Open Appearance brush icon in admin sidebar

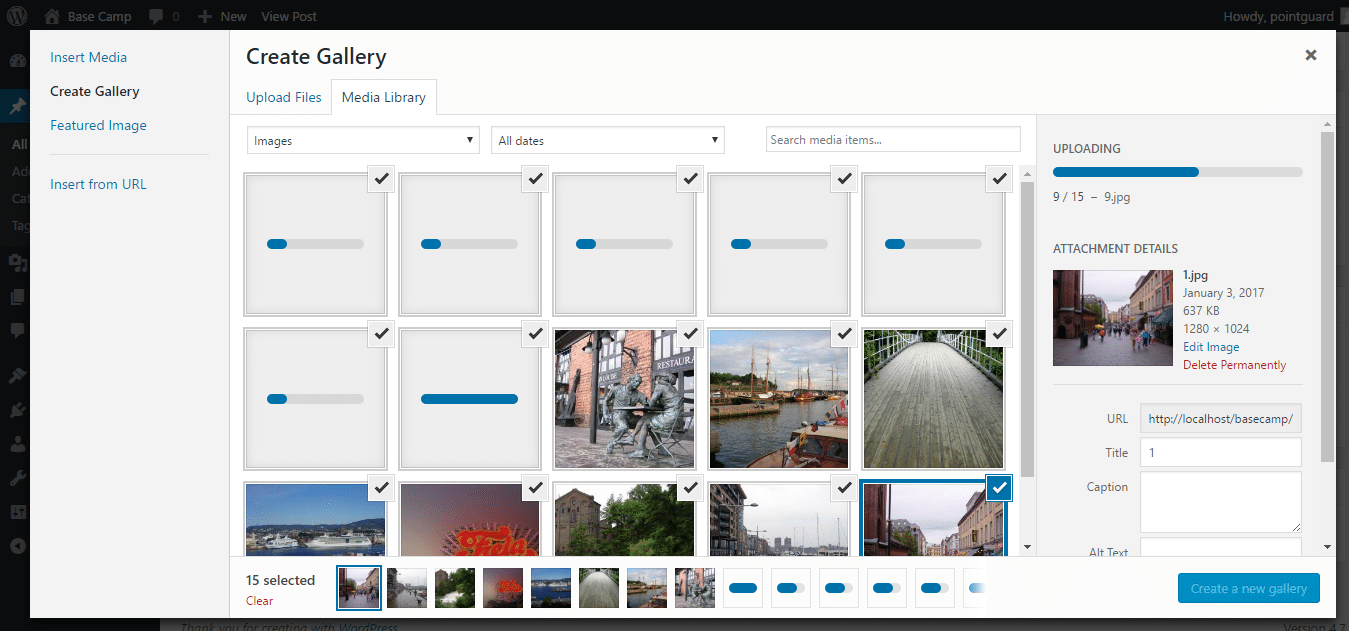(17, 376)
